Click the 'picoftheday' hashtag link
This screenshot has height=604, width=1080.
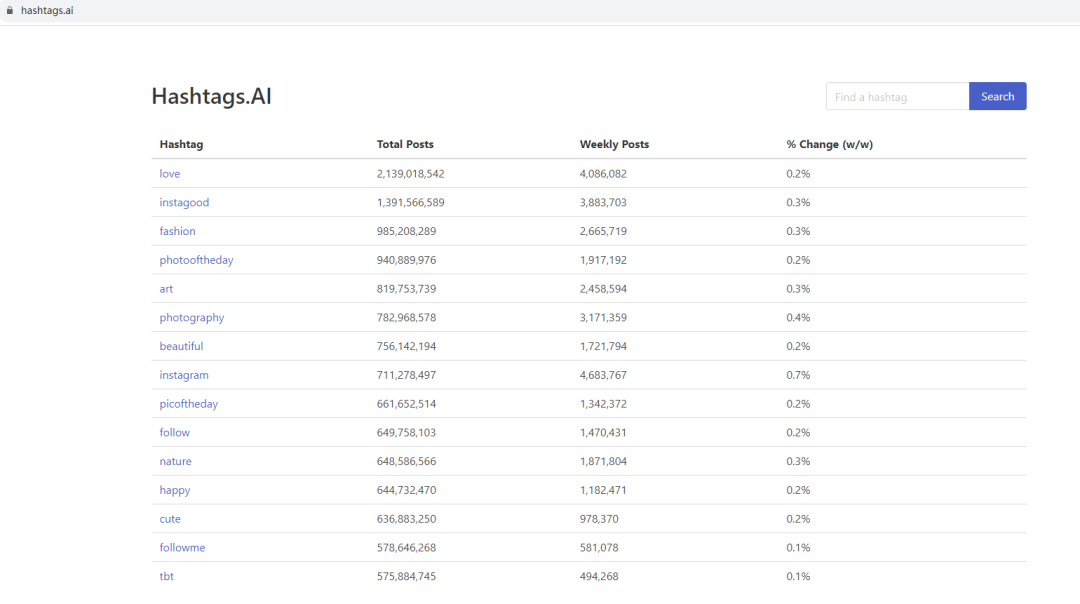188,404
